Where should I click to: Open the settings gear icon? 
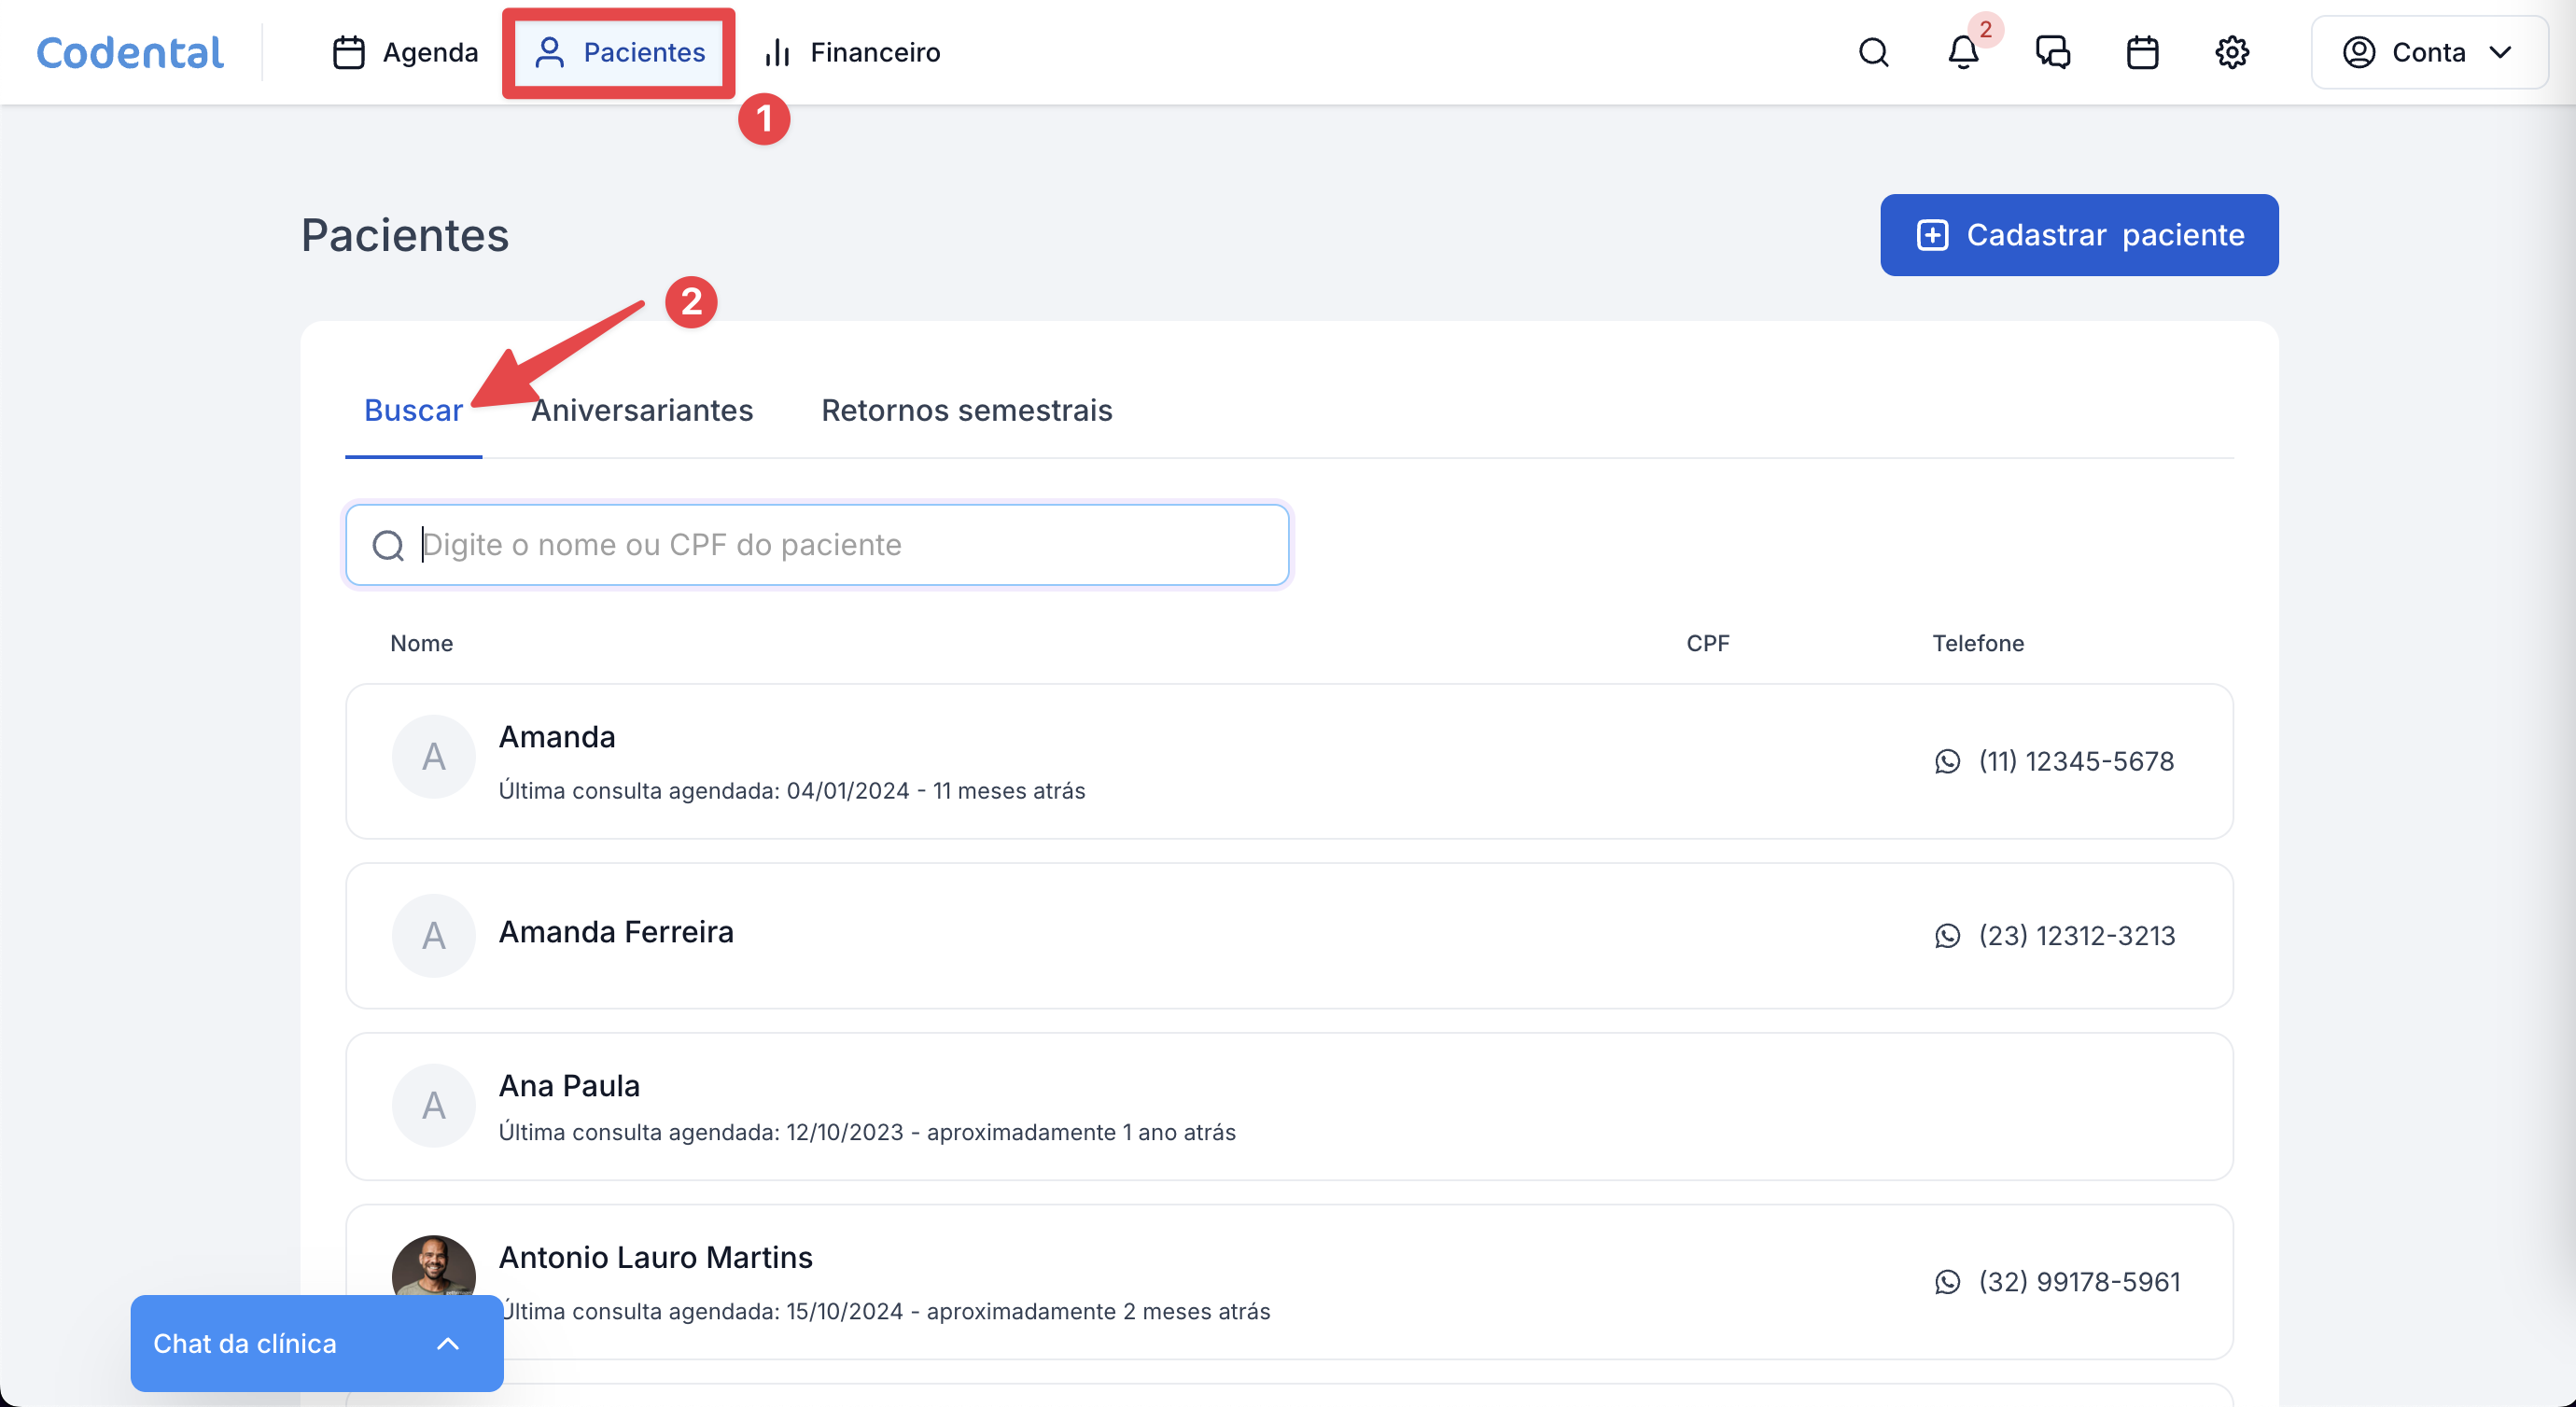(2231, 52)
